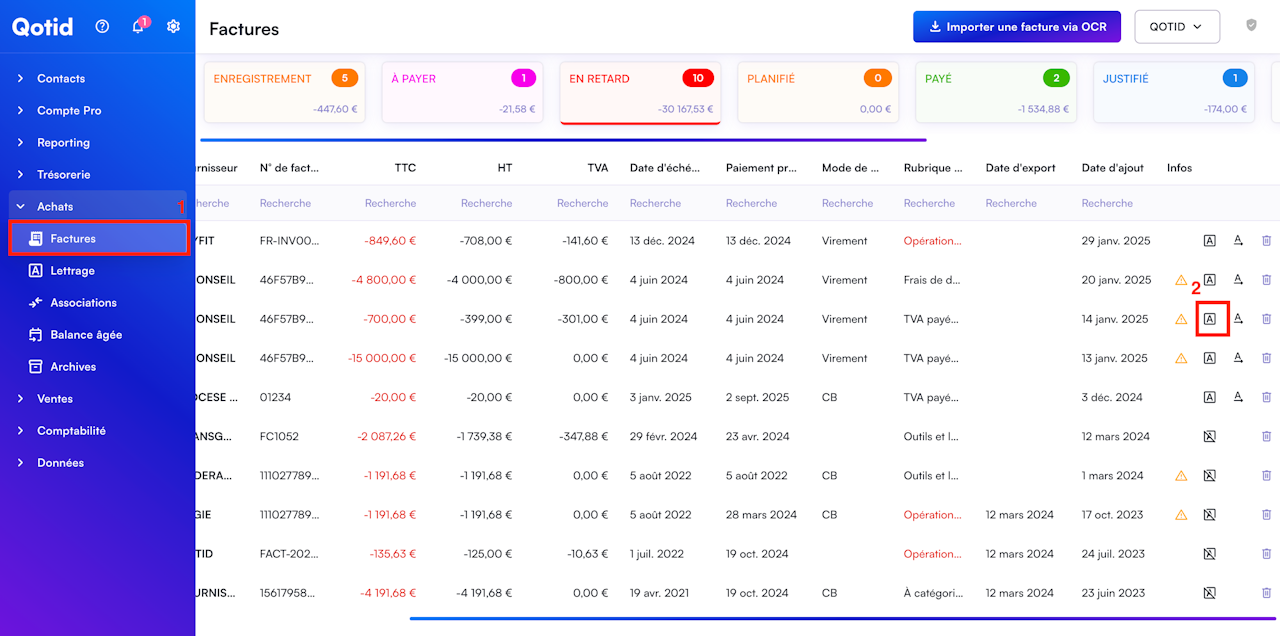Open the Associations sidebar link
The image size is (1280, 636).
point(83,303)
